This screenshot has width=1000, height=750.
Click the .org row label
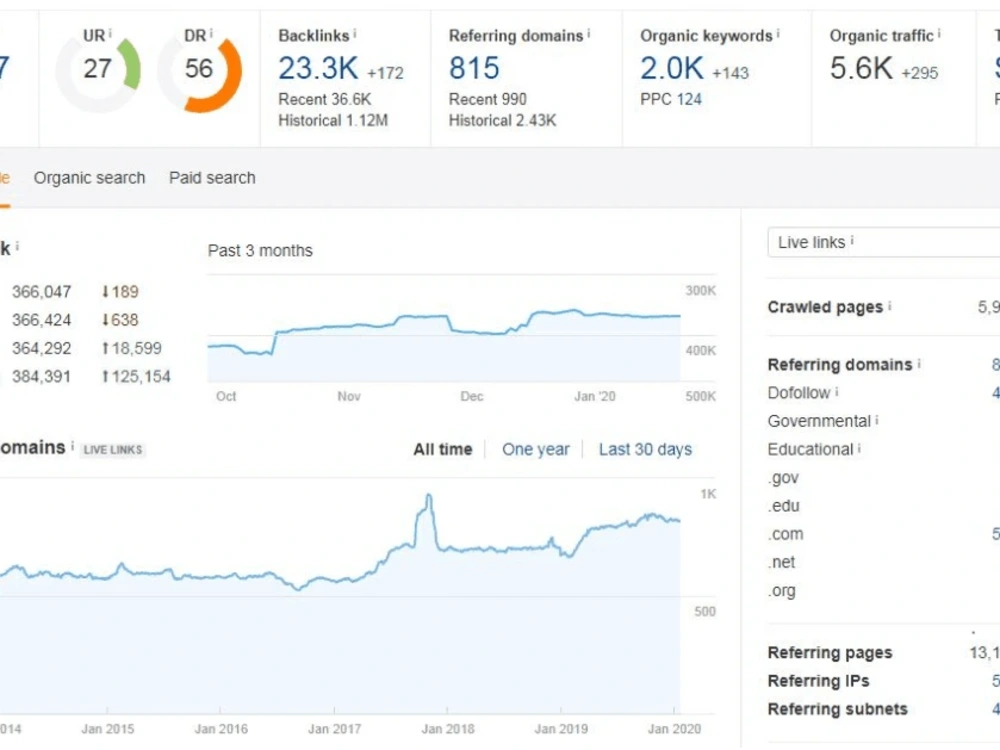click(782, 591)
